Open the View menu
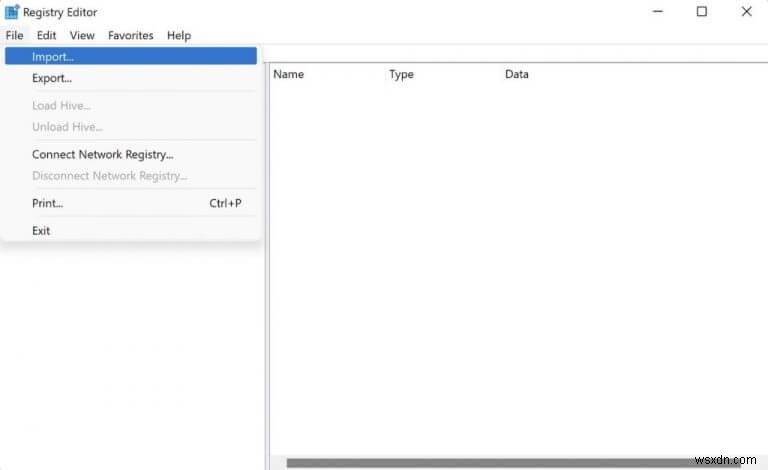Screen dimensions: 768x470 (x=82, y=35)
